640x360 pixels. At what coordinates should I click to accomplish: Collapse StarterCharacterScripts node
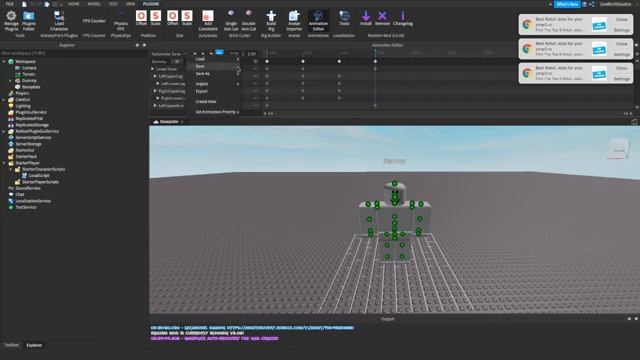click(11, 169)
